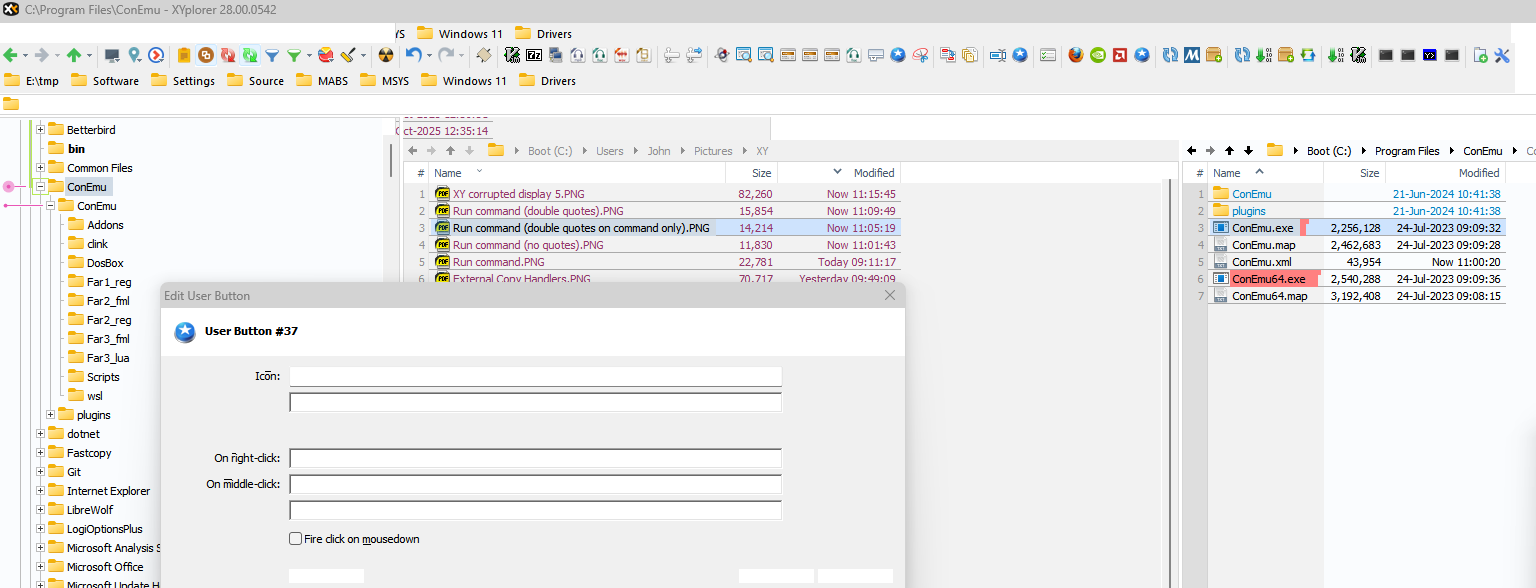This screenshot has height=588, width=1536.
Task: Click the red AMD toolbar icon
Action: (x=1120, y=56)
